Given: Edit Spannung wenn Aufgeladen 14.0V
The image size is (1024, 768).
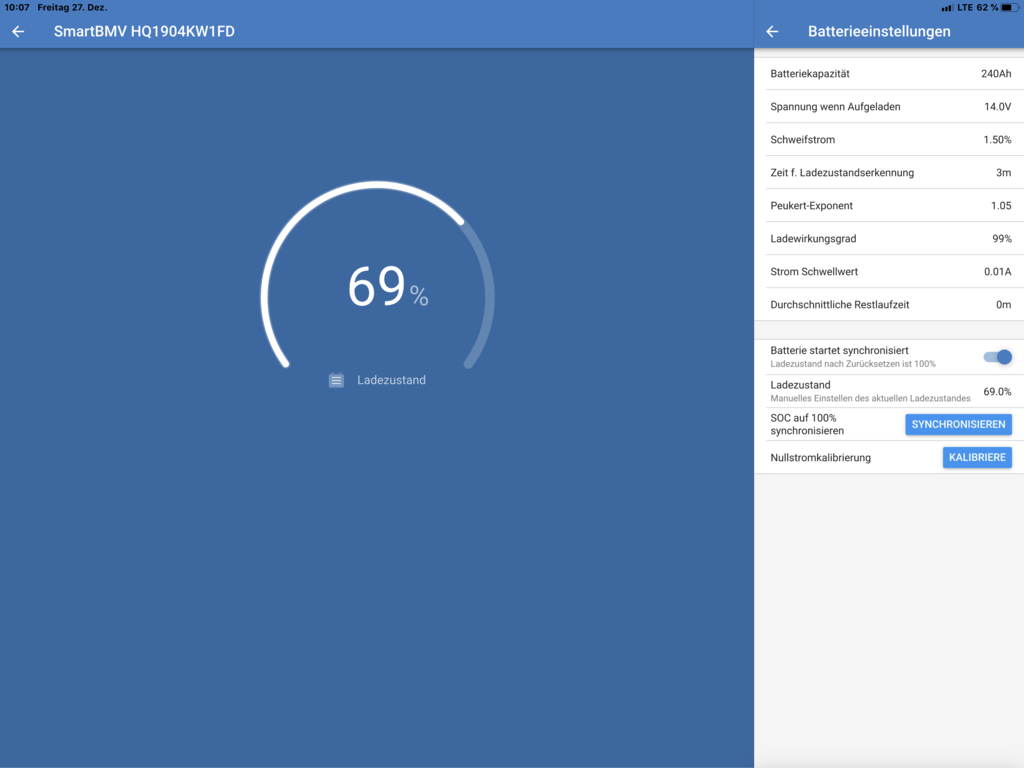Looking at the screenshot, I should point(891,106).
